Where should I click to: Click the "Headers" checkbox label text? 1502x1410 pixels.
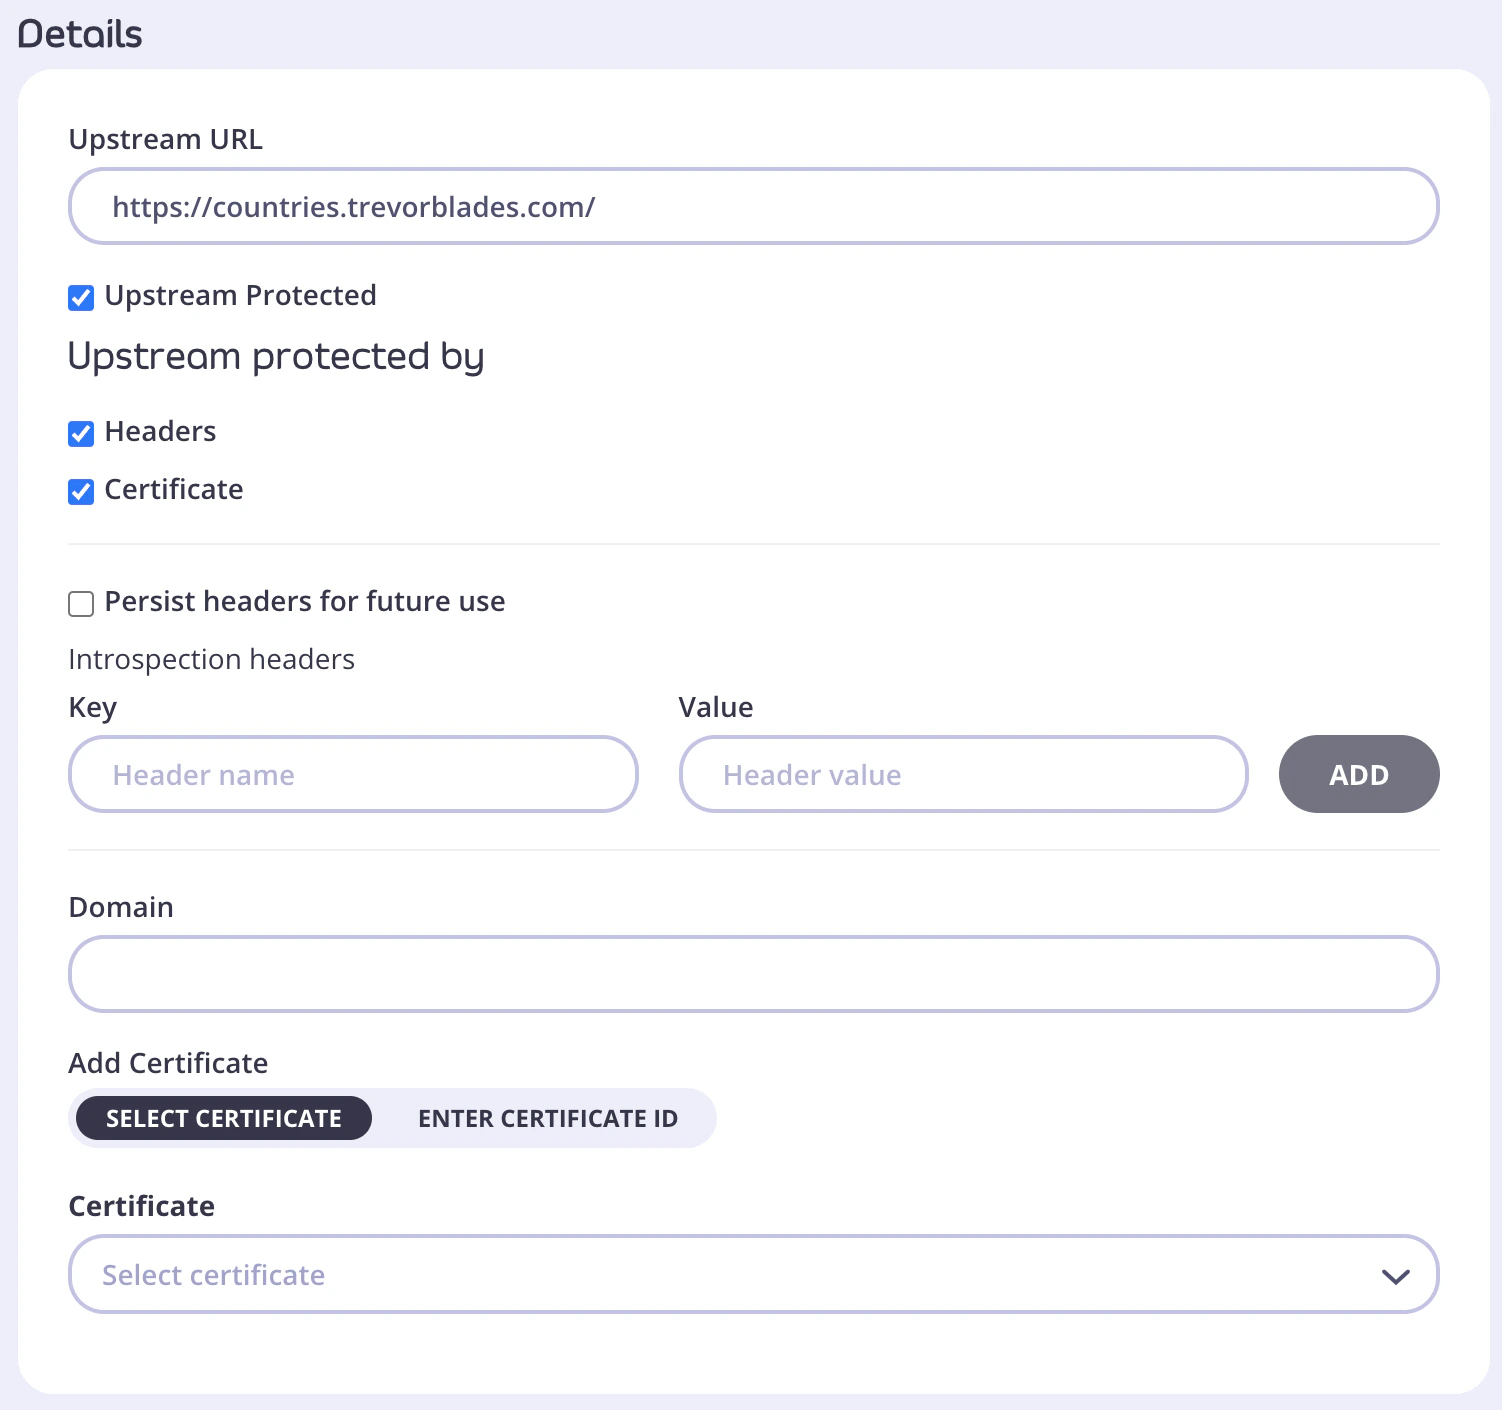click(x=160, y=432)
